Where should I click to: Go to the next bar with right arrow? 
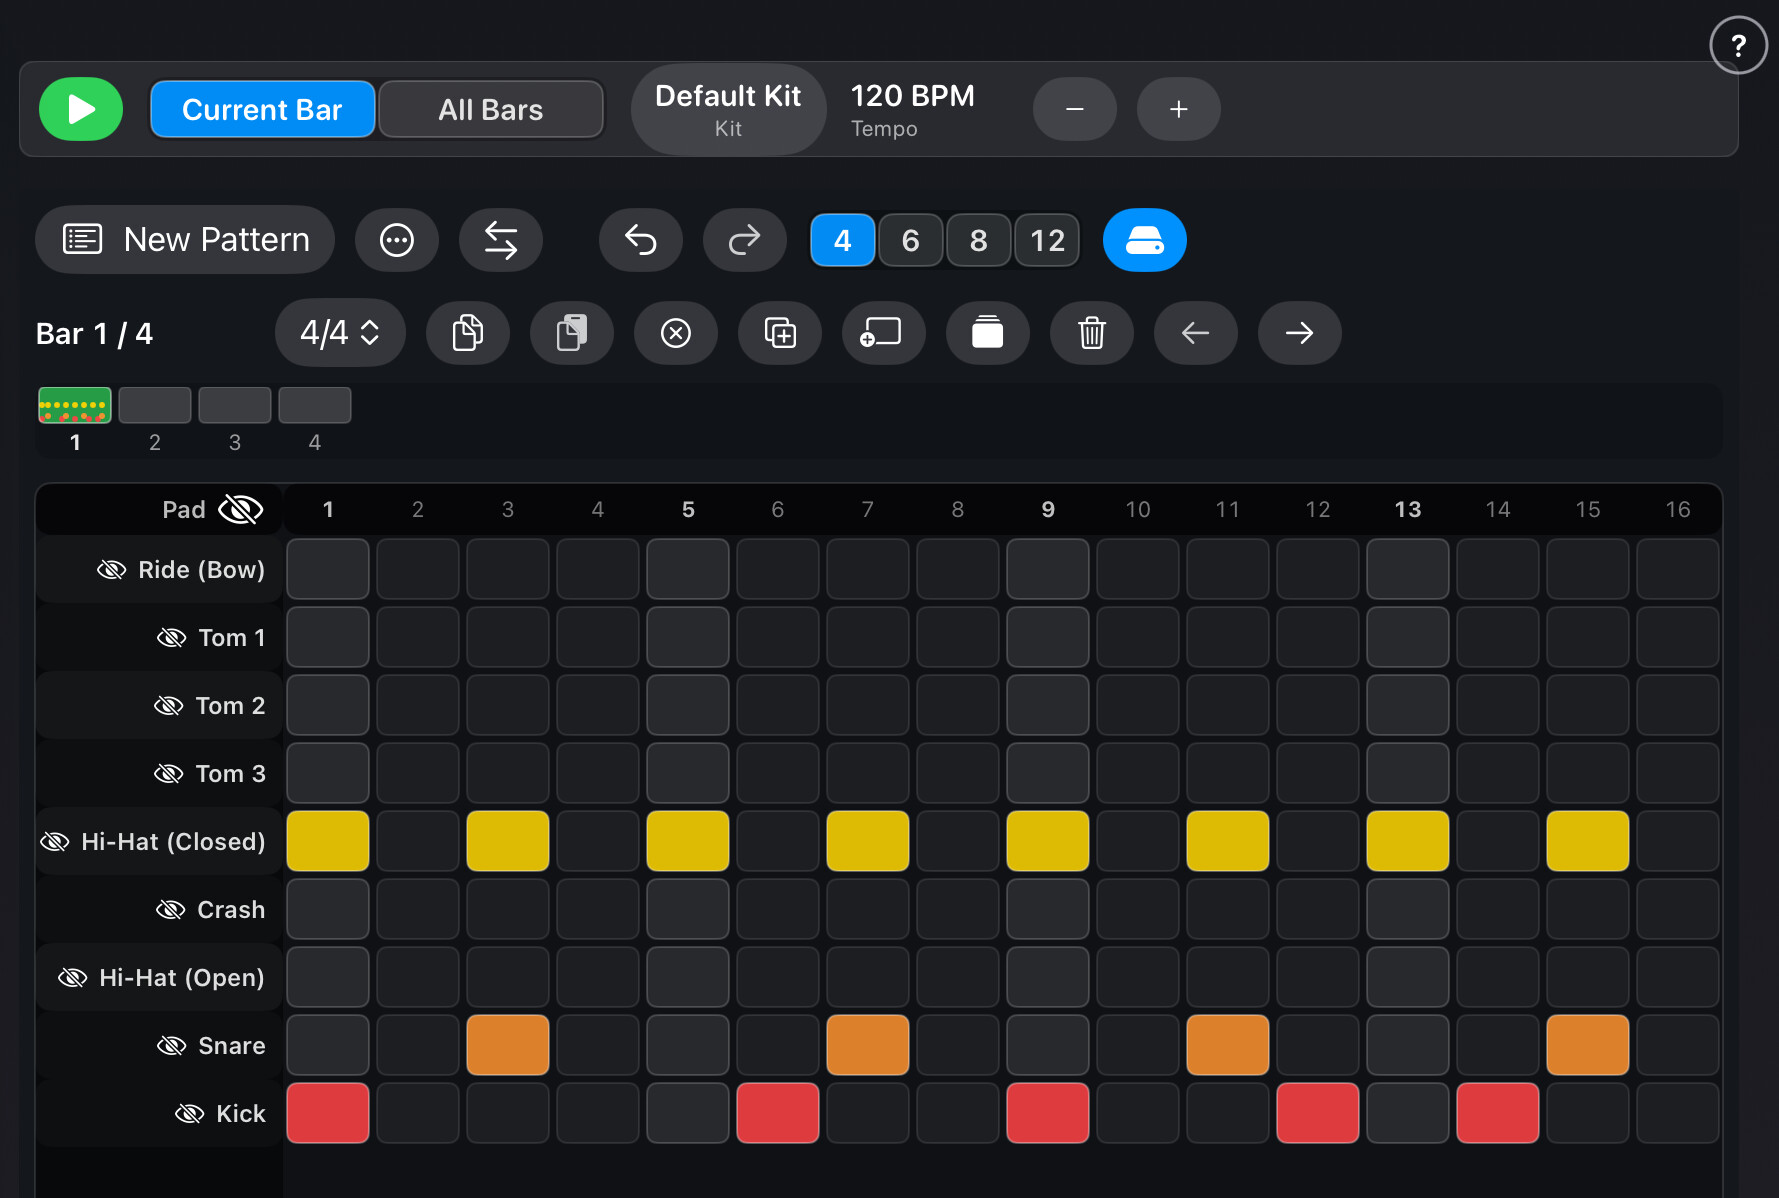point(1300,333)
